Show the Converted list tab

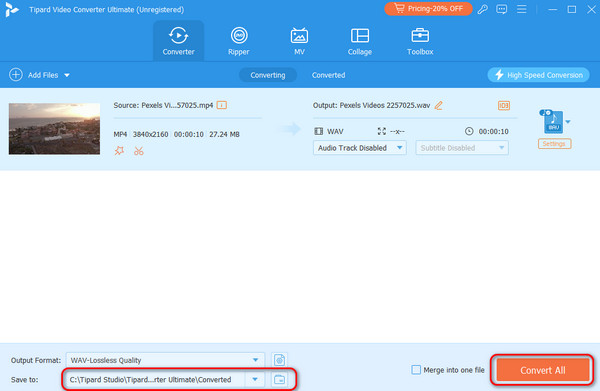(328, 75)
